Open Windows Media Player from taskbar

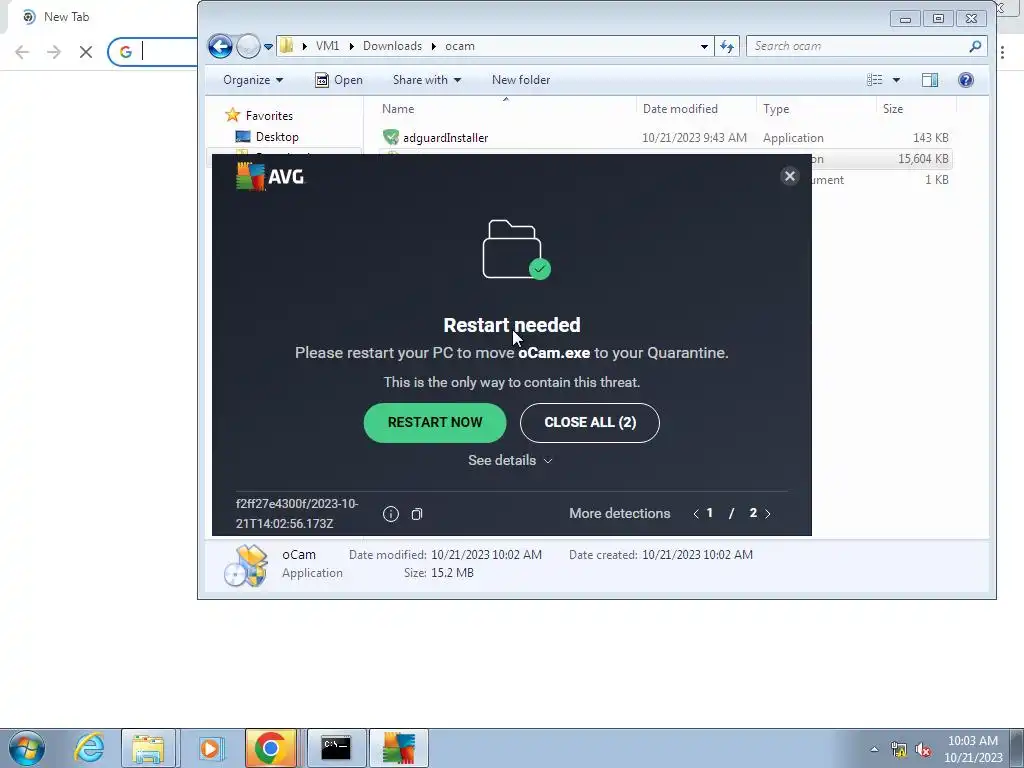pos(210,748)
